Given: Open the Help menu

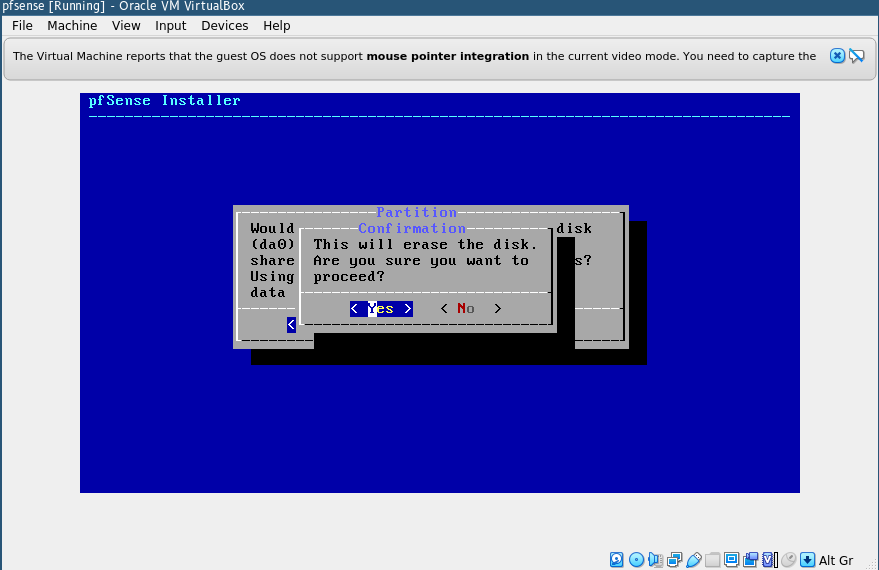Looking at the screenshot, I should [276, 26].
